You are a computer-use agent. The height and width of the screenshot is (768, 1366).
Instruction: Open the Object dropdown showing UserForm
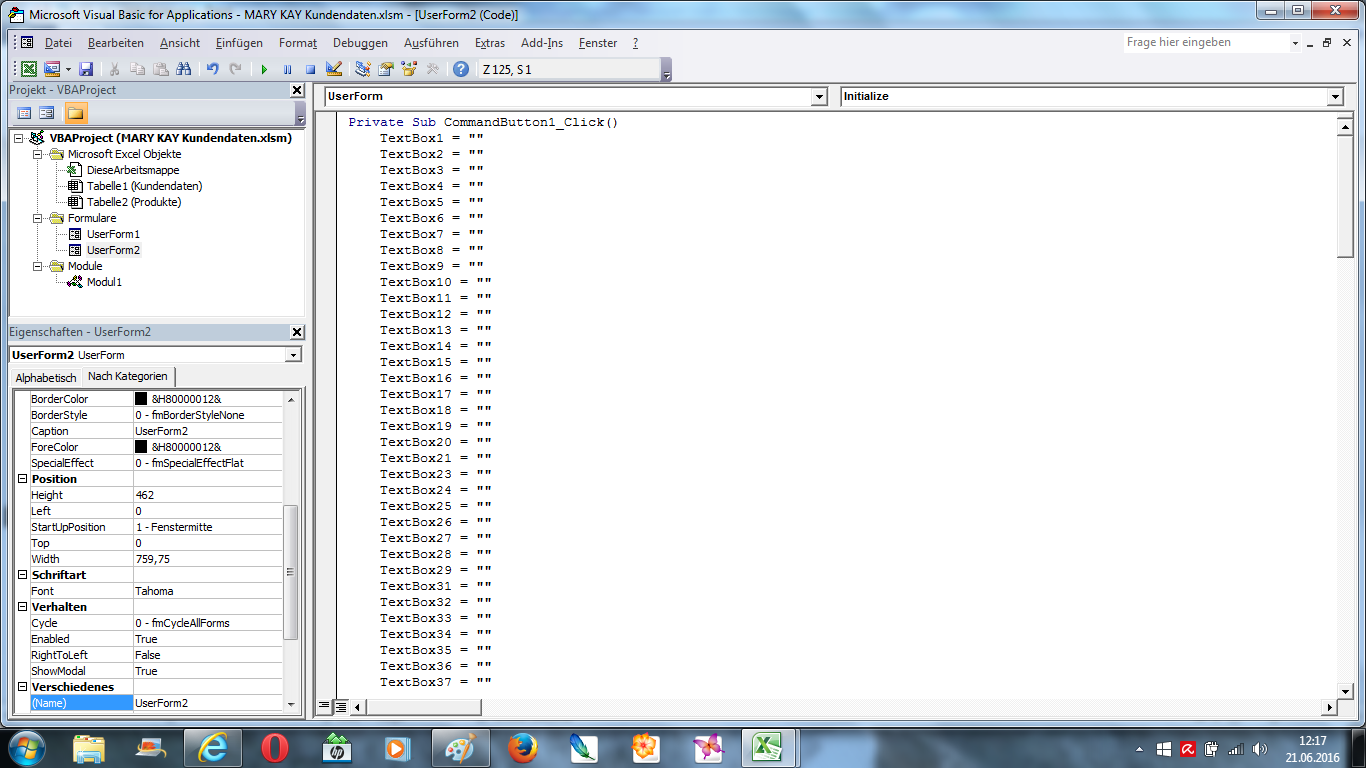[820, 97]
